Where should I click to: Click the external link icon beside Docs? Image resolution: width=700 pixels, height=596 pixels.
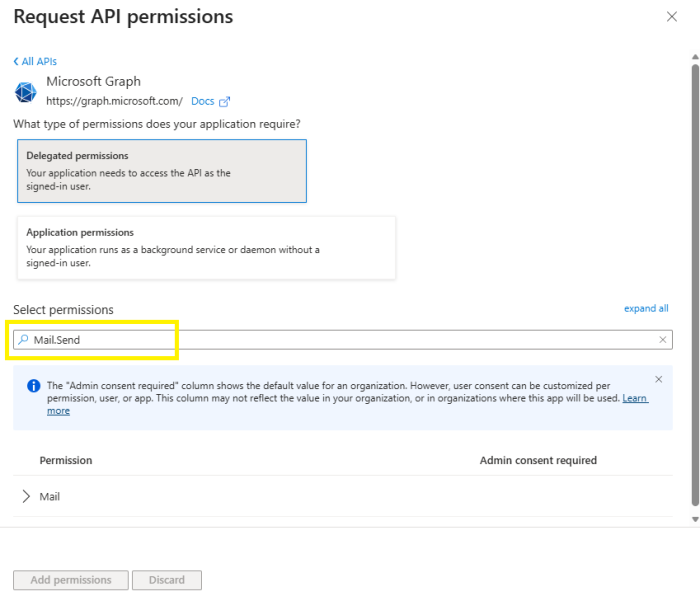(225, 101)
